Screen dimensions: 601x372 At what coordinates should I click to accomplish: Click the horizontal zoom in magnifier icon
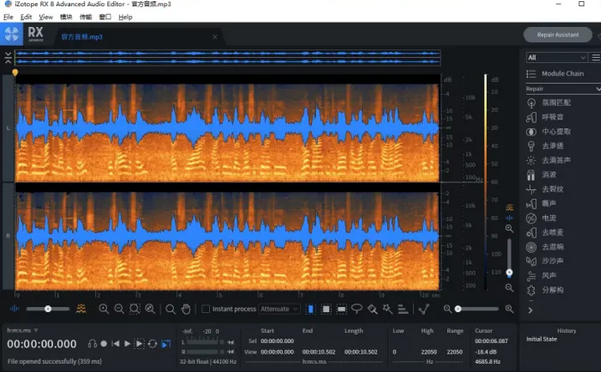(x=103, y=309)
